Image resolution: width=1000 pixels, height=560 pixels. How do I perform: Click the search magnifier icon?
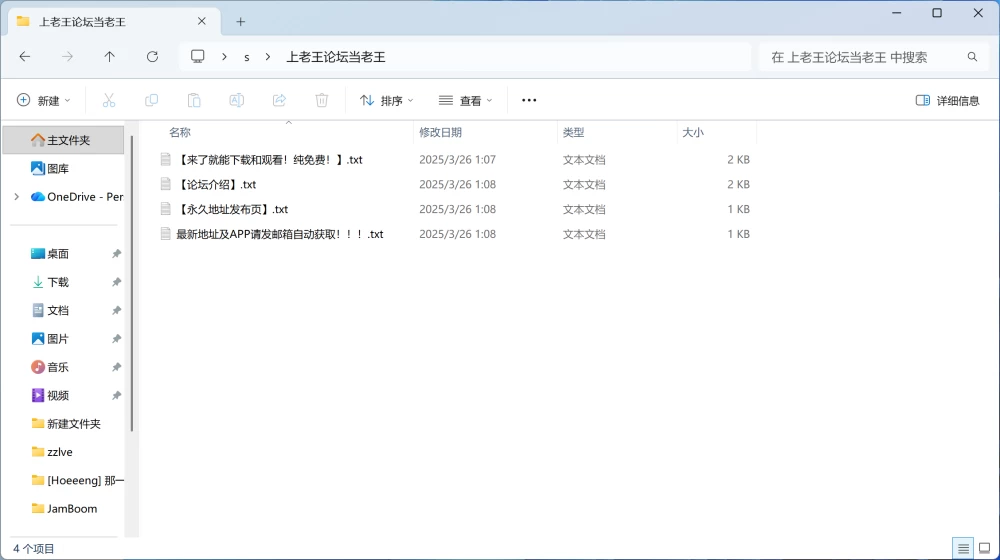coord(972,57)
